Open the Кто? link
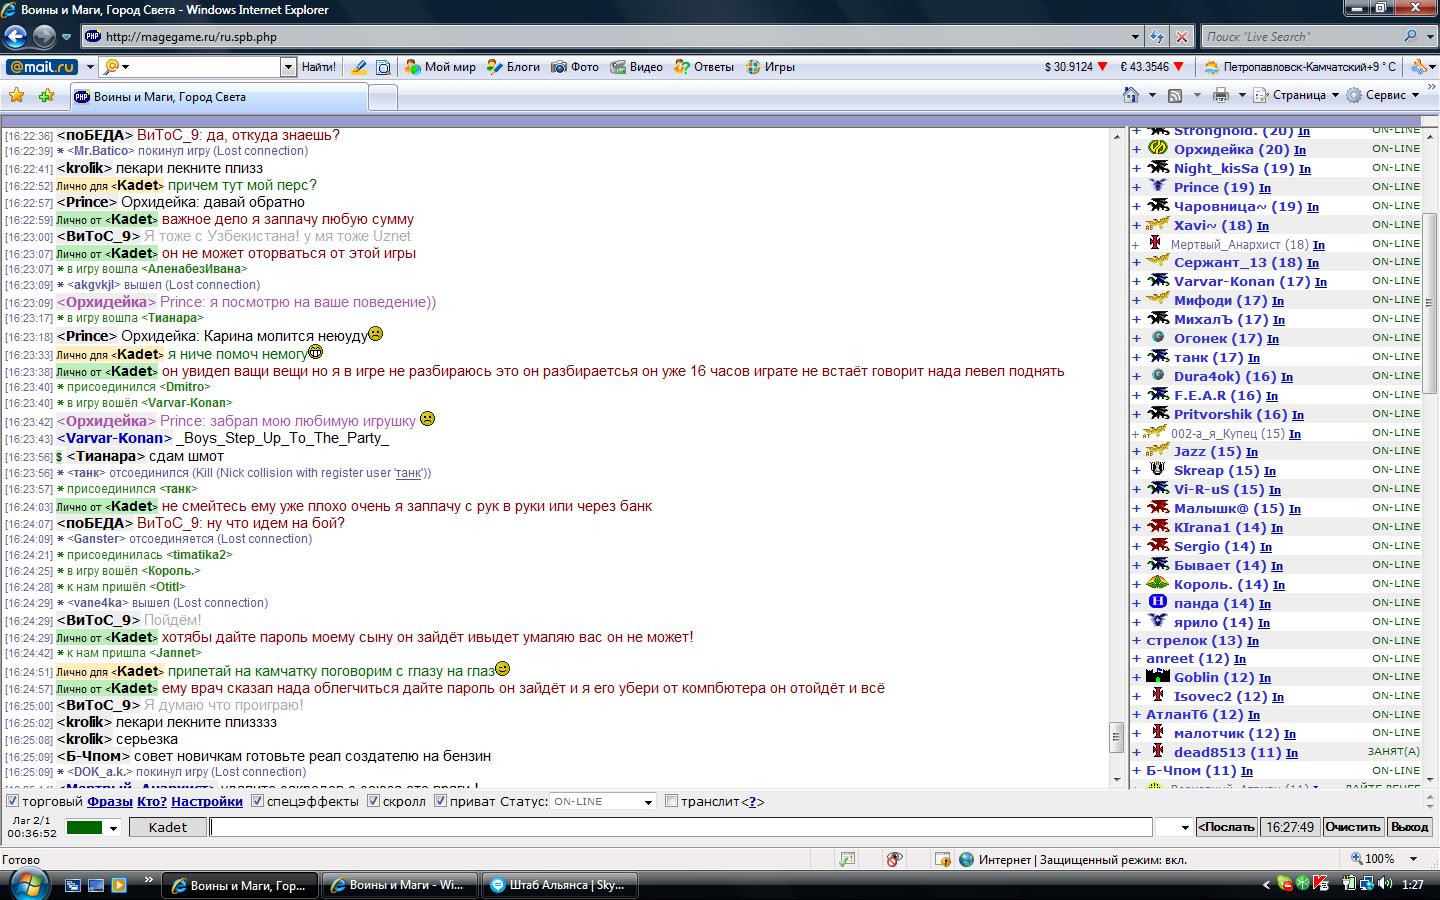This screenshot has width=1440, height=900. 152,801
